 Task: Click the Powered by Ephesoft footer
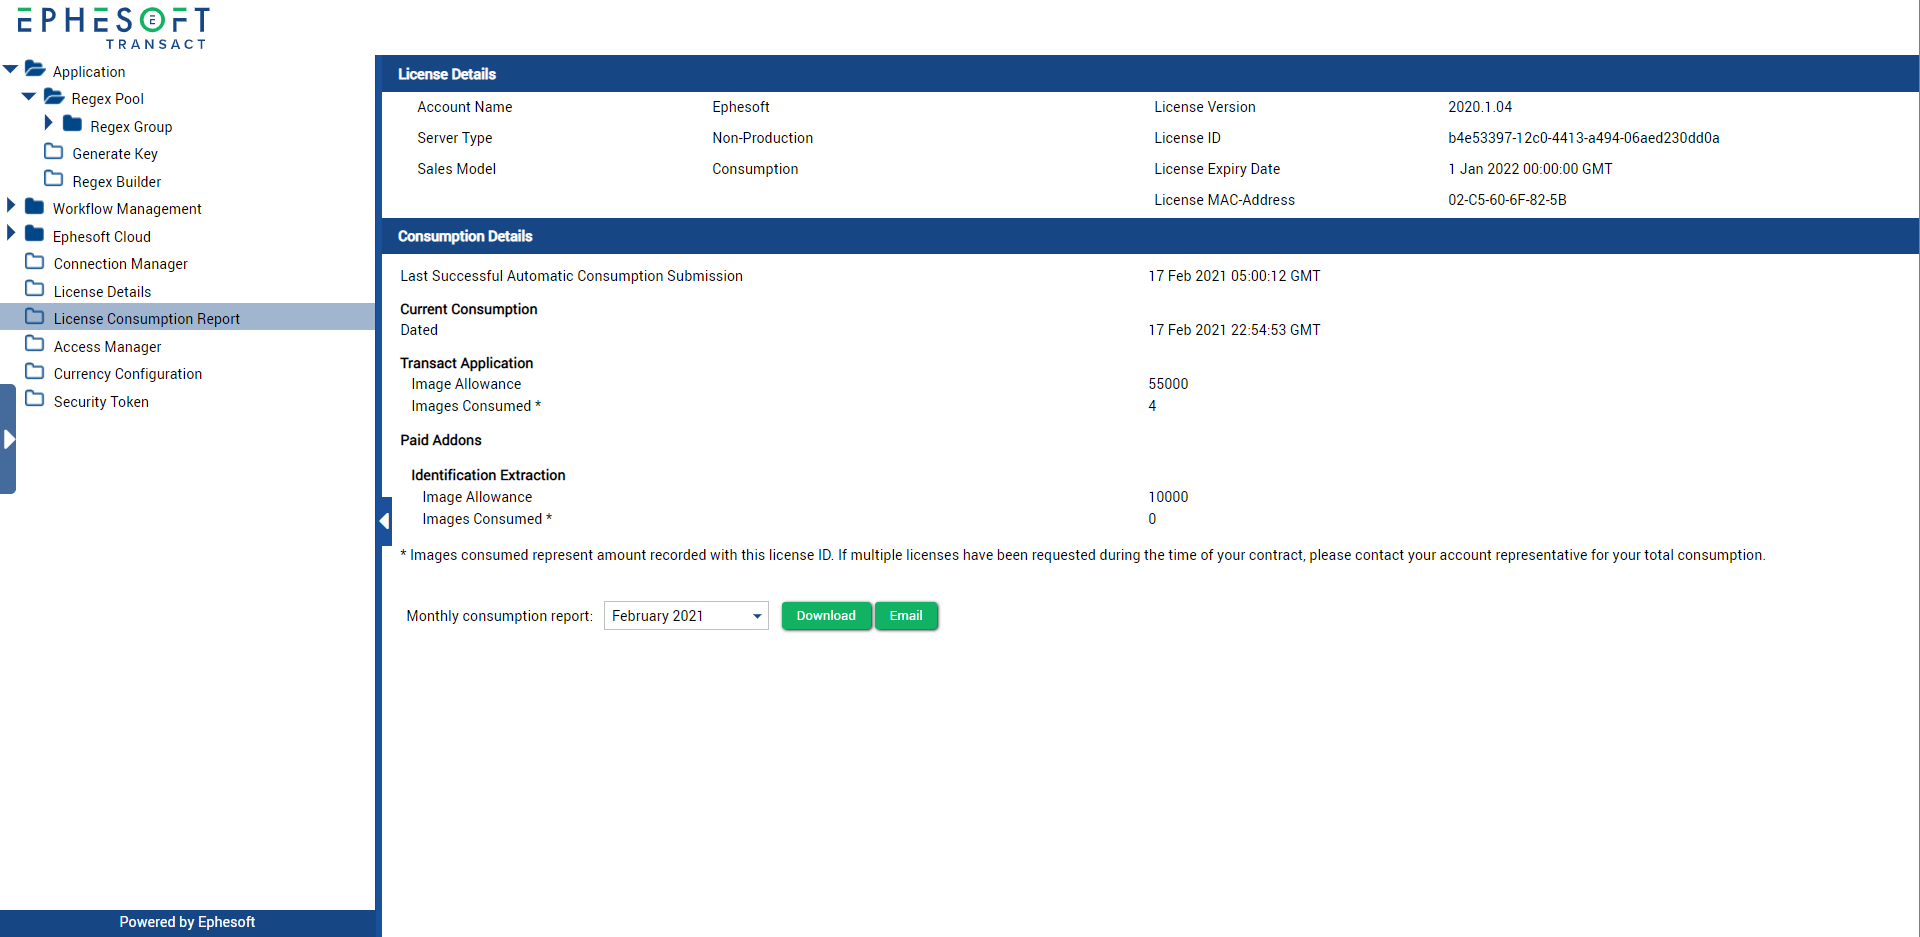coord(187,922)
